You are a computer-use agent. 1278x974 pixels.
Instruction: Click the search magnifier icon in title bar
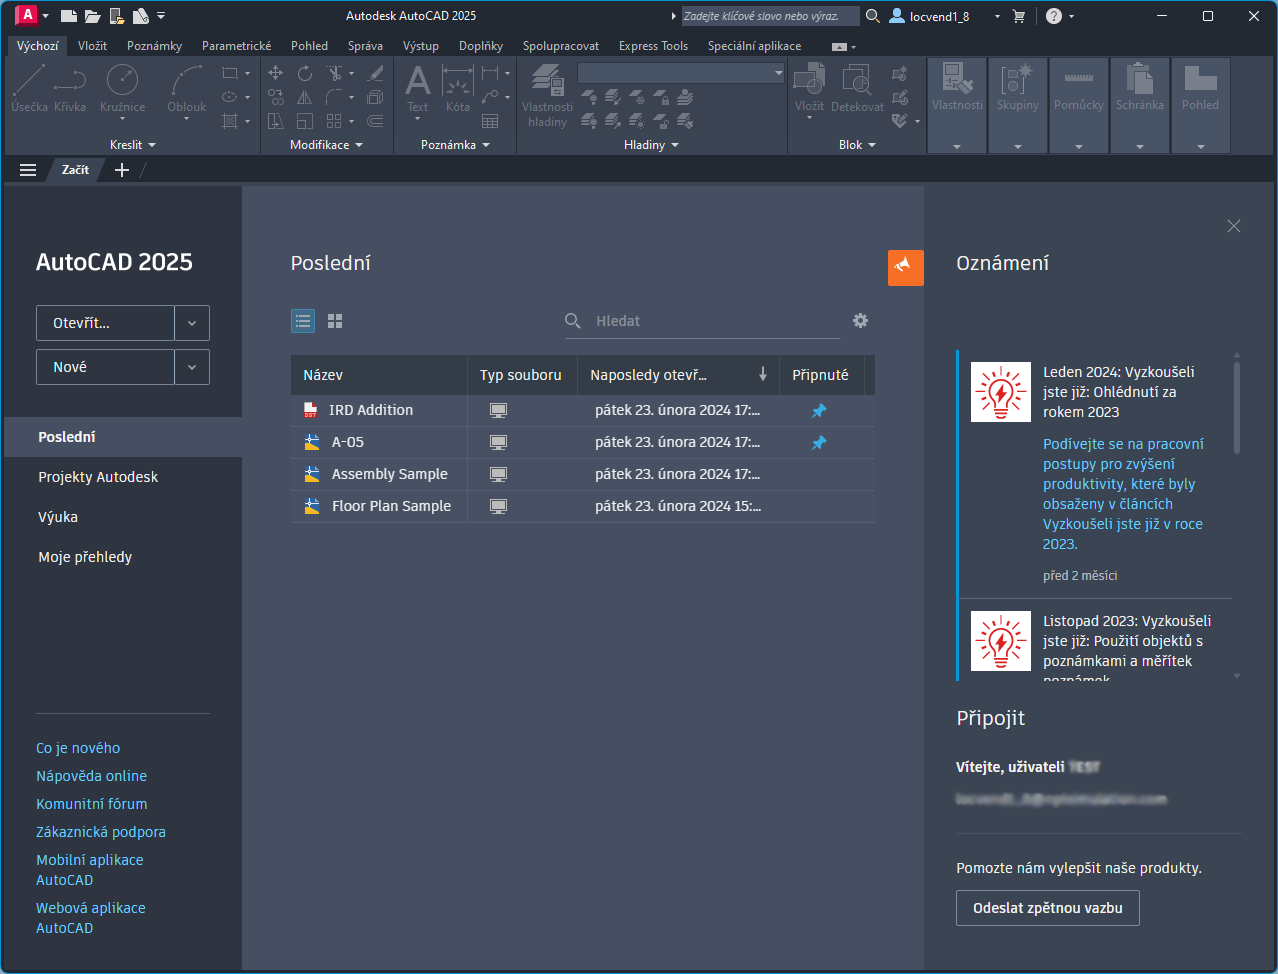[x=872, y=16]
